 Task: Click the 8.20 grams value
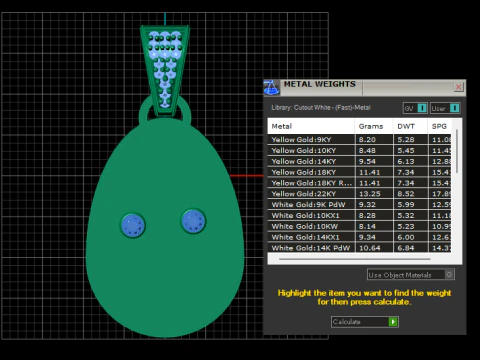pyautogui.click(x=367, y=140)
